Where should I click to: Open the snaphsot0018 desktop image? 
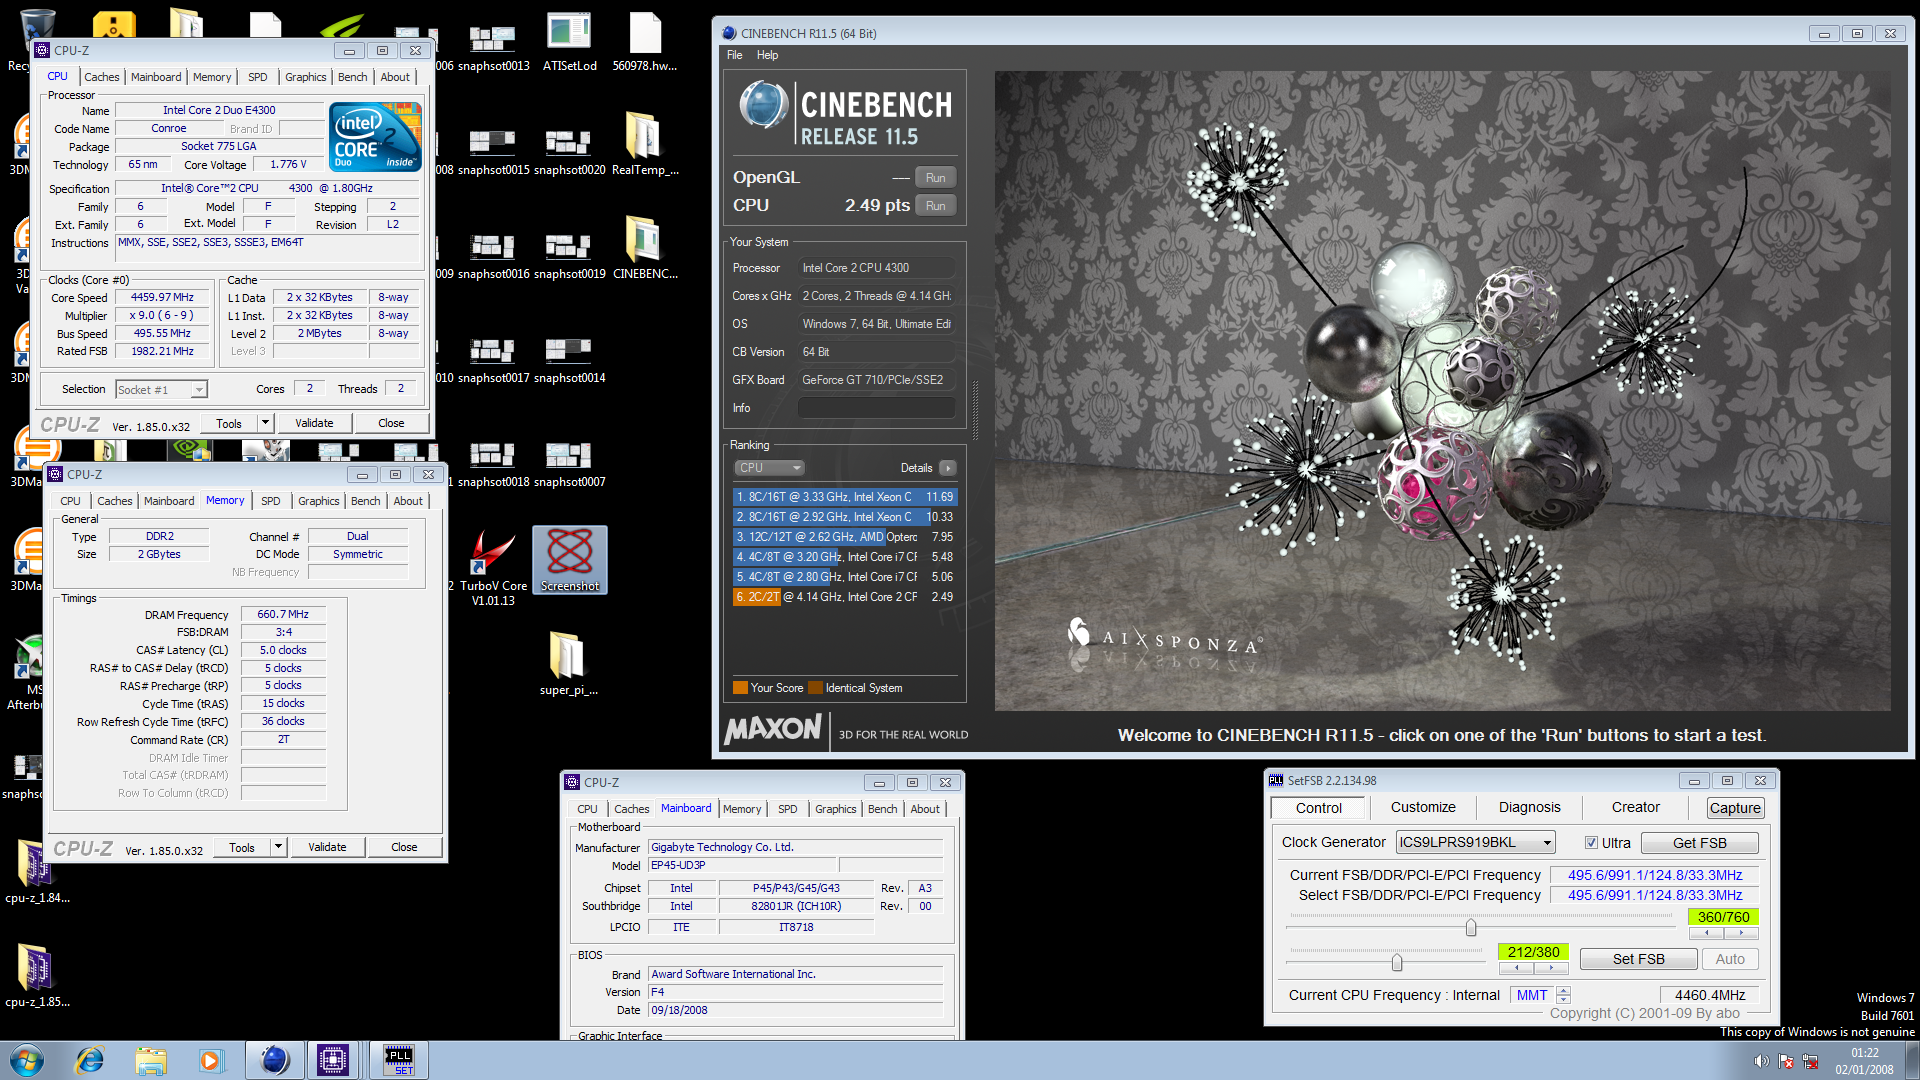(x=493, y=462)
